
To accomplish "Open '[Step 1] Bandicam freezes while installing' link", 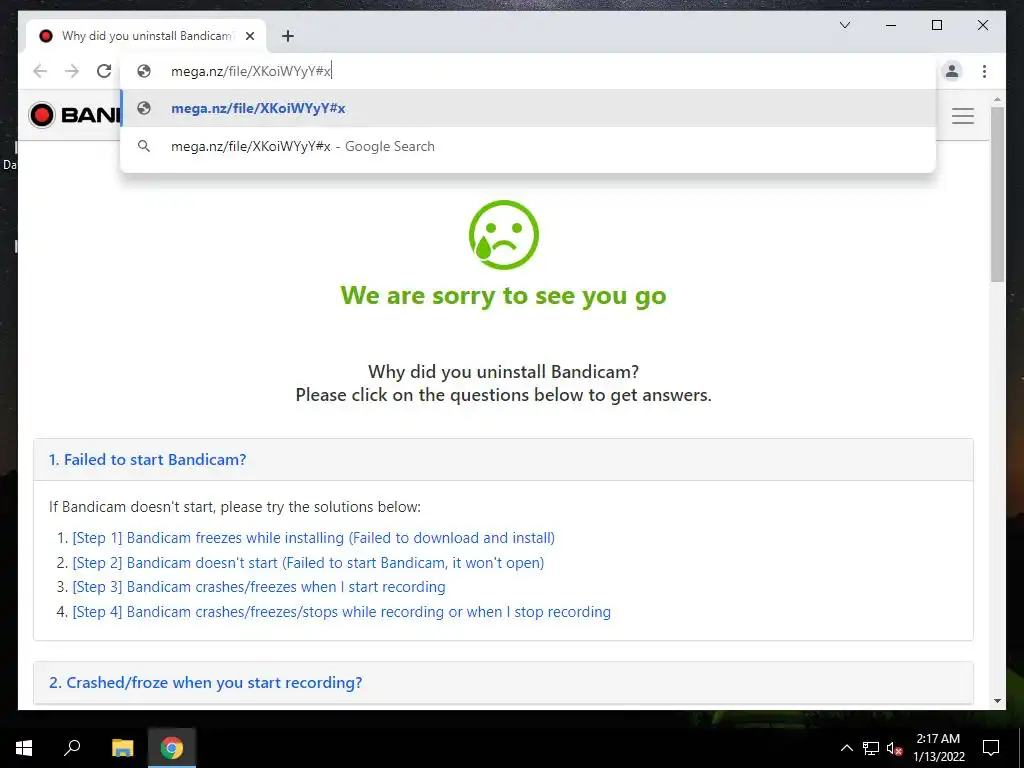I will click(313, 538).
